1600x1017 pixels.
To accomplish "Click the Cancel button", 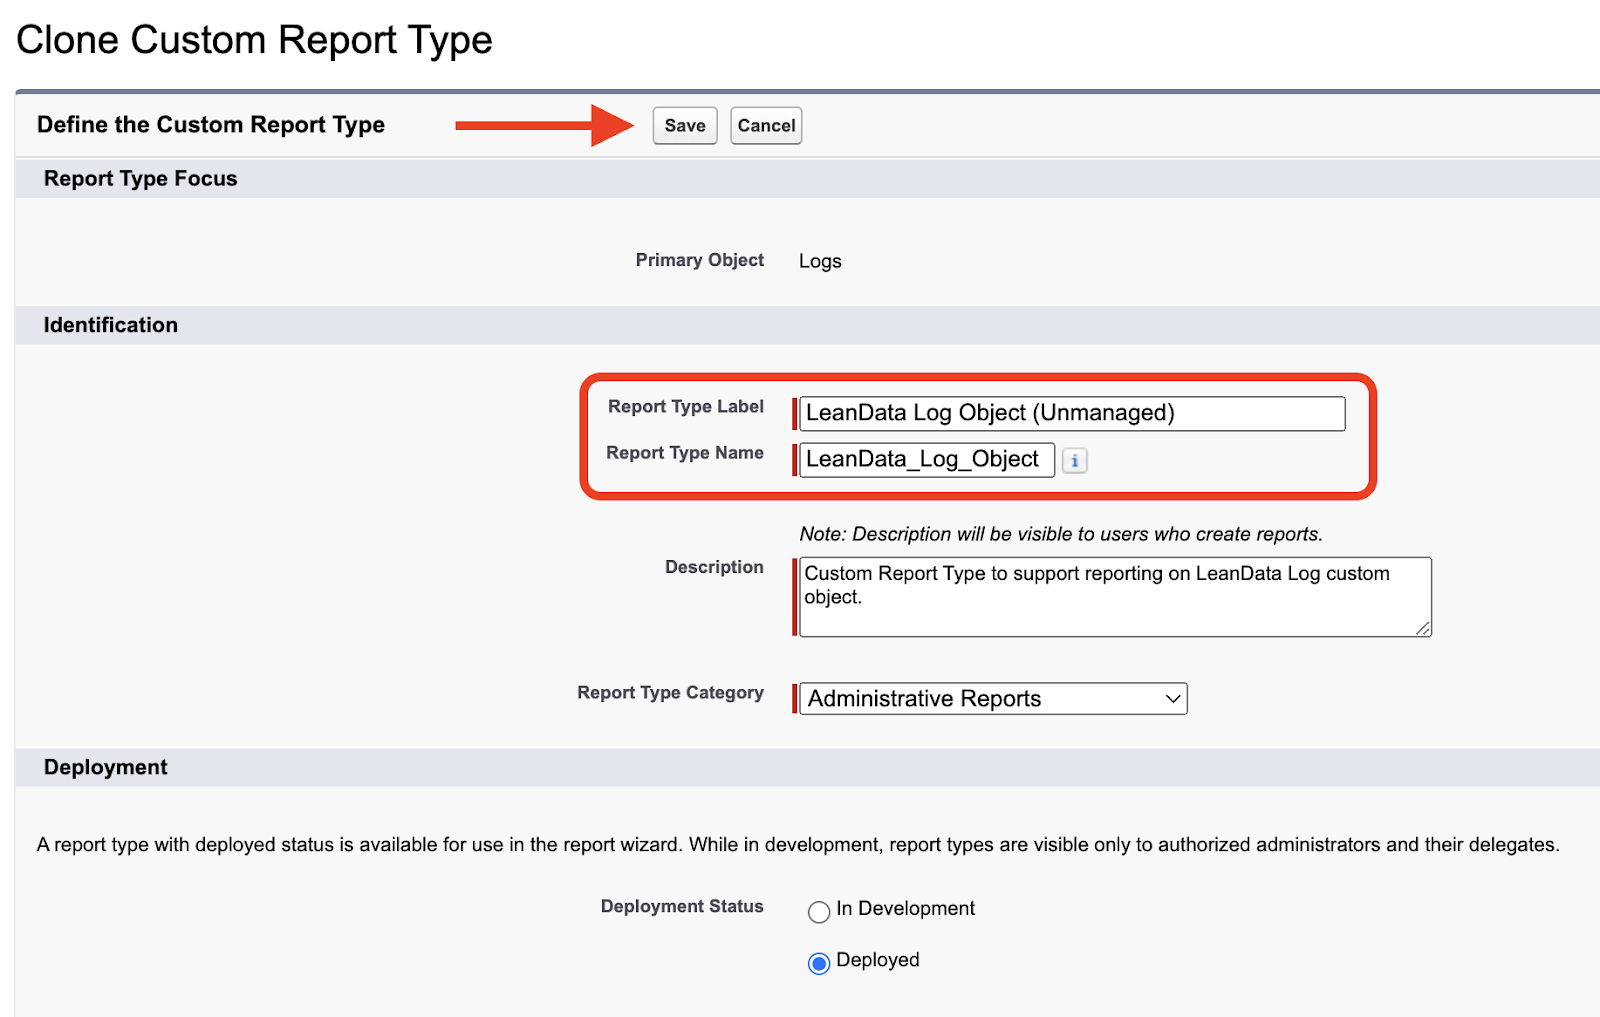I will [x=766, y=126].
